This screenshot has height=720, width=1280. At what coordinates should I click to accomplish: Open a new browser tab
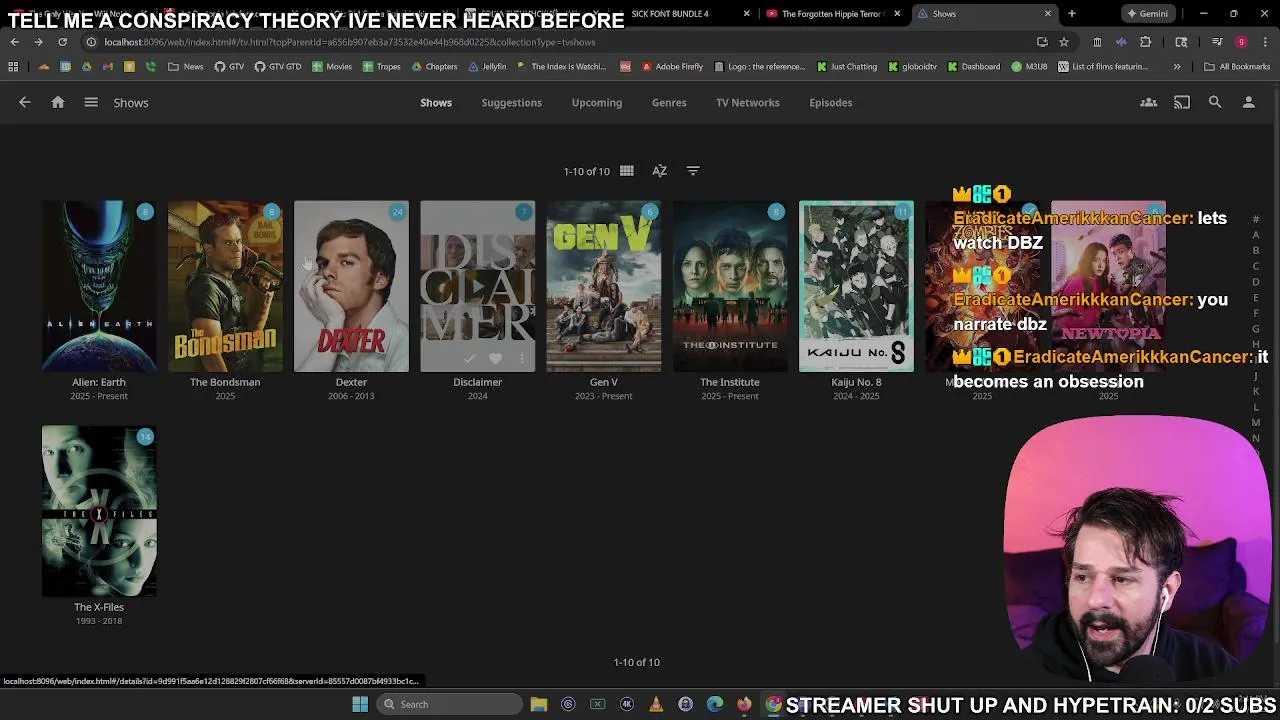click(x=1072, y=14)
